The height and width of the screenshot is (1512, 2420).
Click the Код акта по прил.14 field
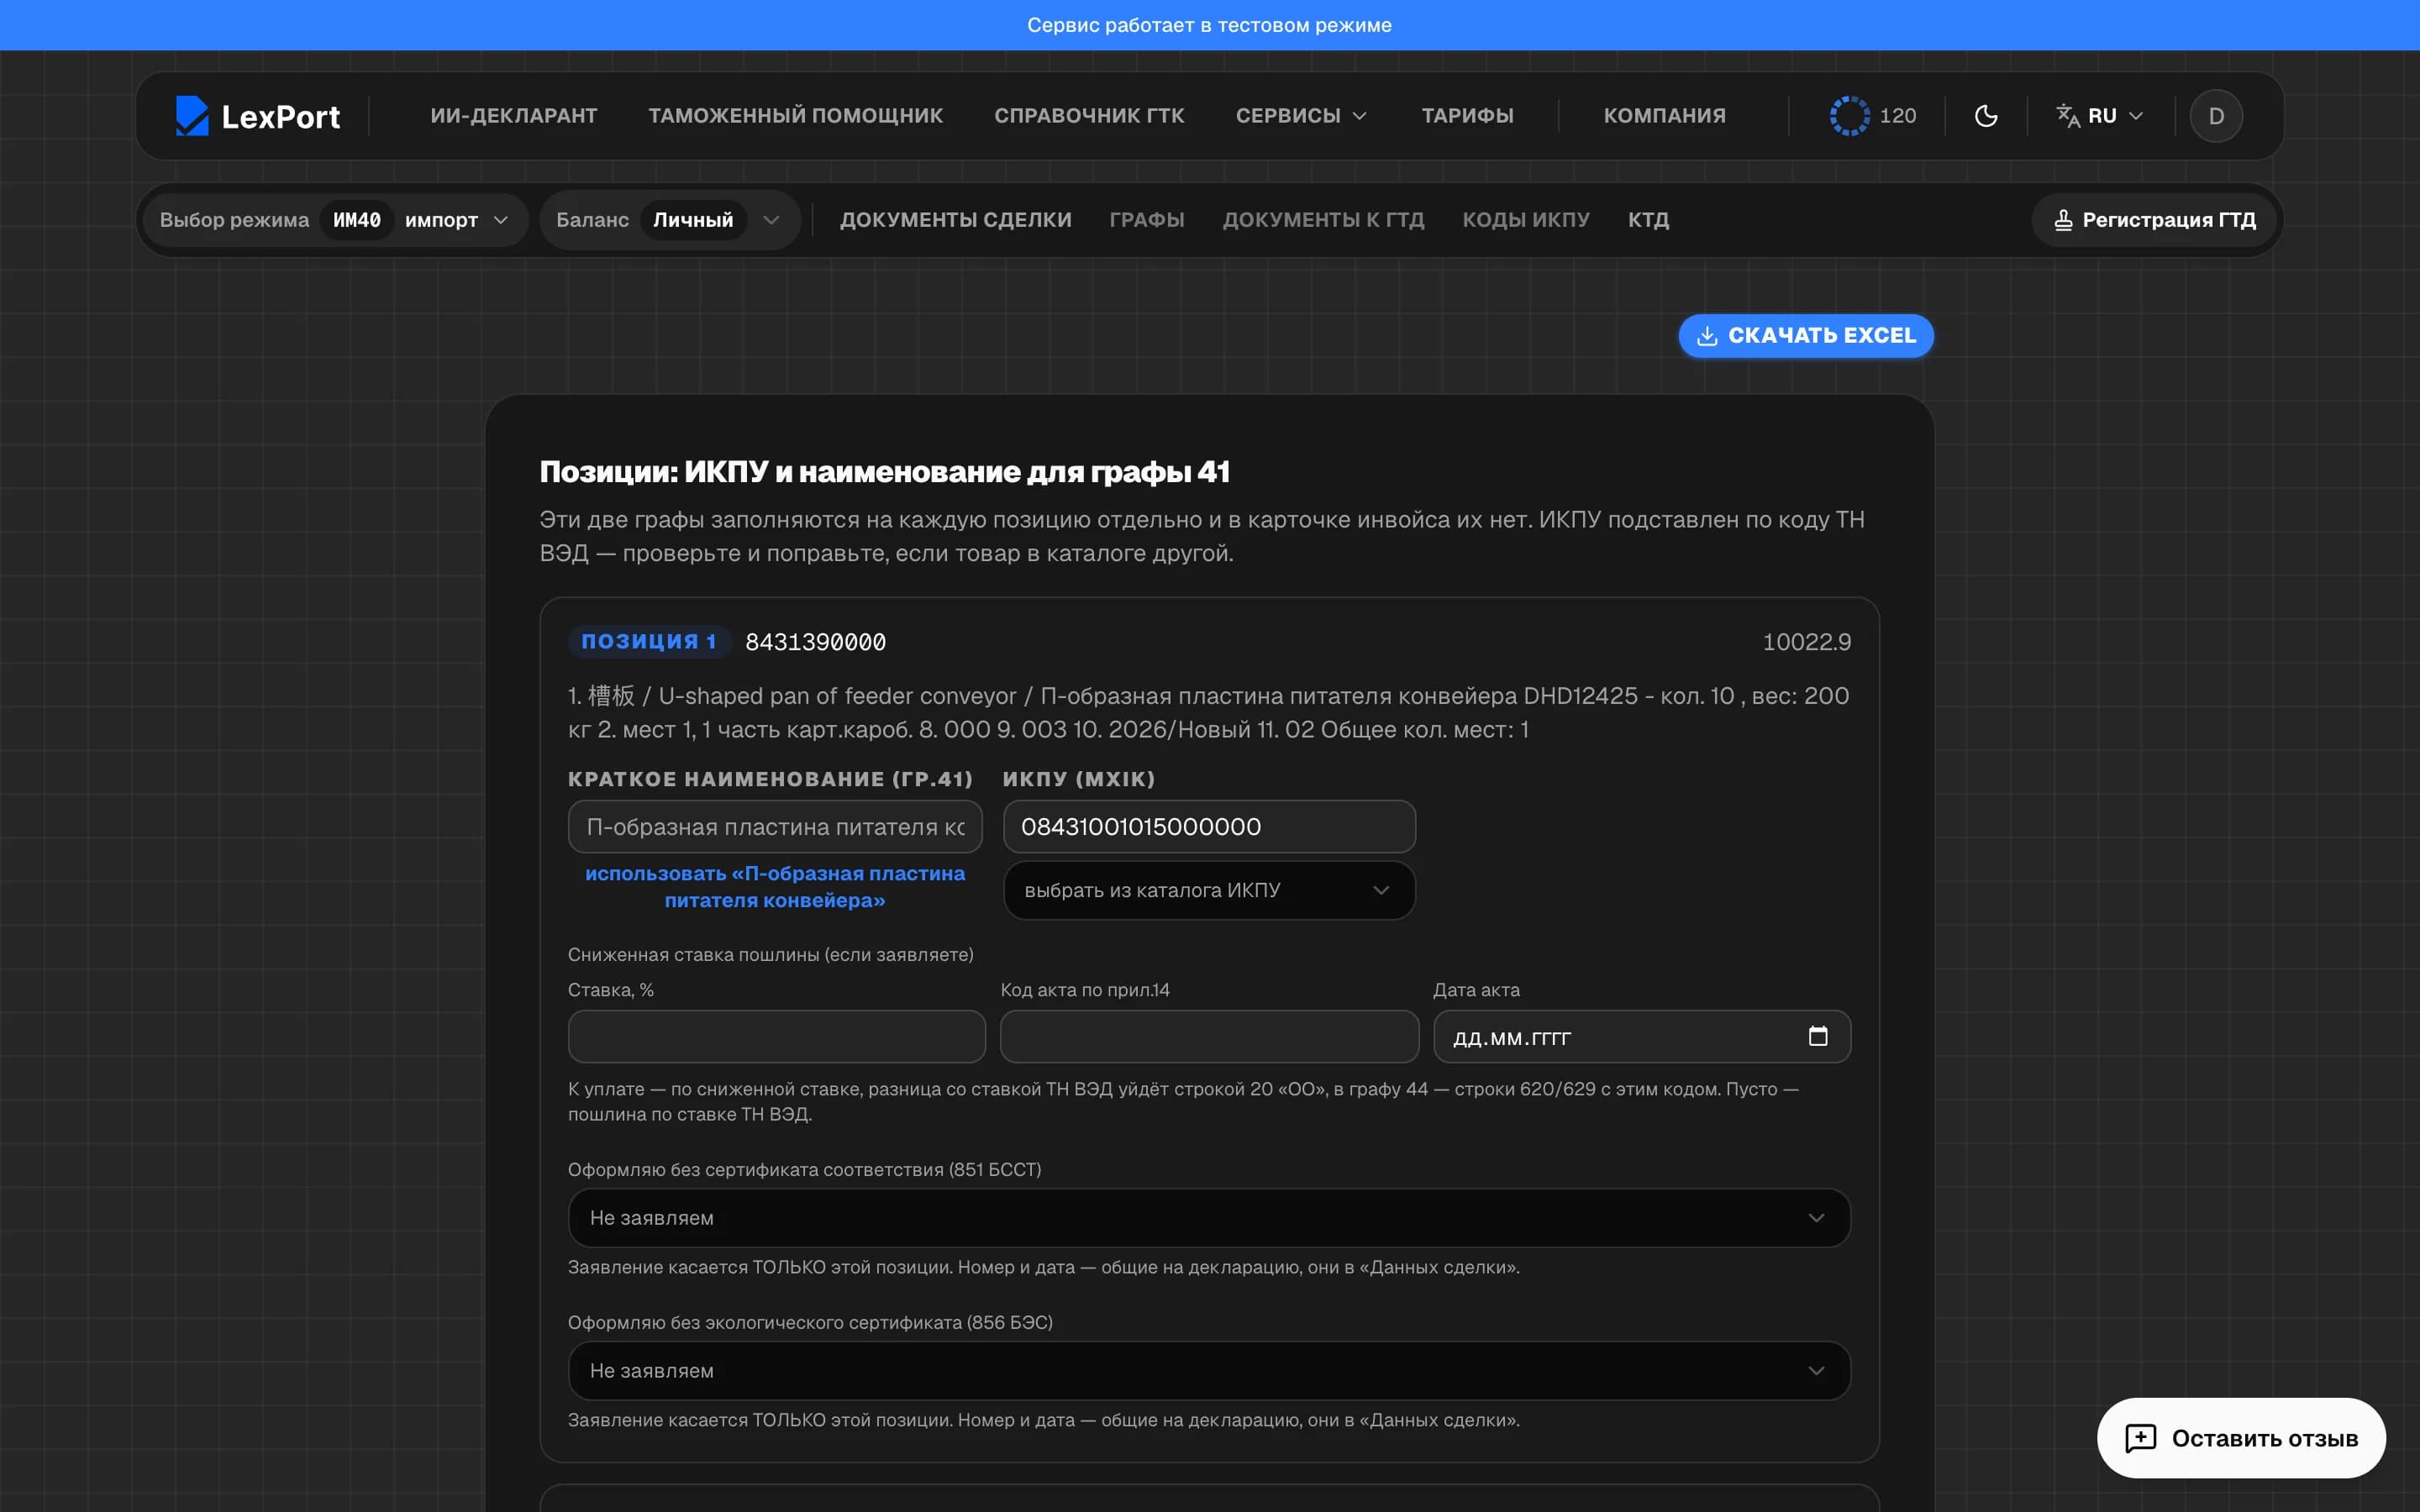1209,1037
